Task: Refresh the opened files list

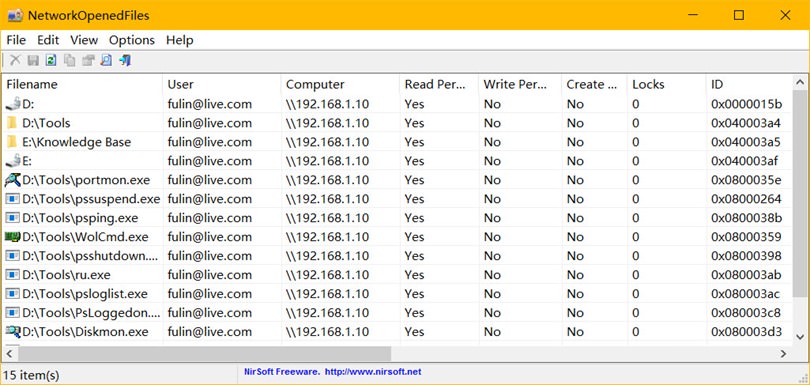Action: (x=51, y=60)
